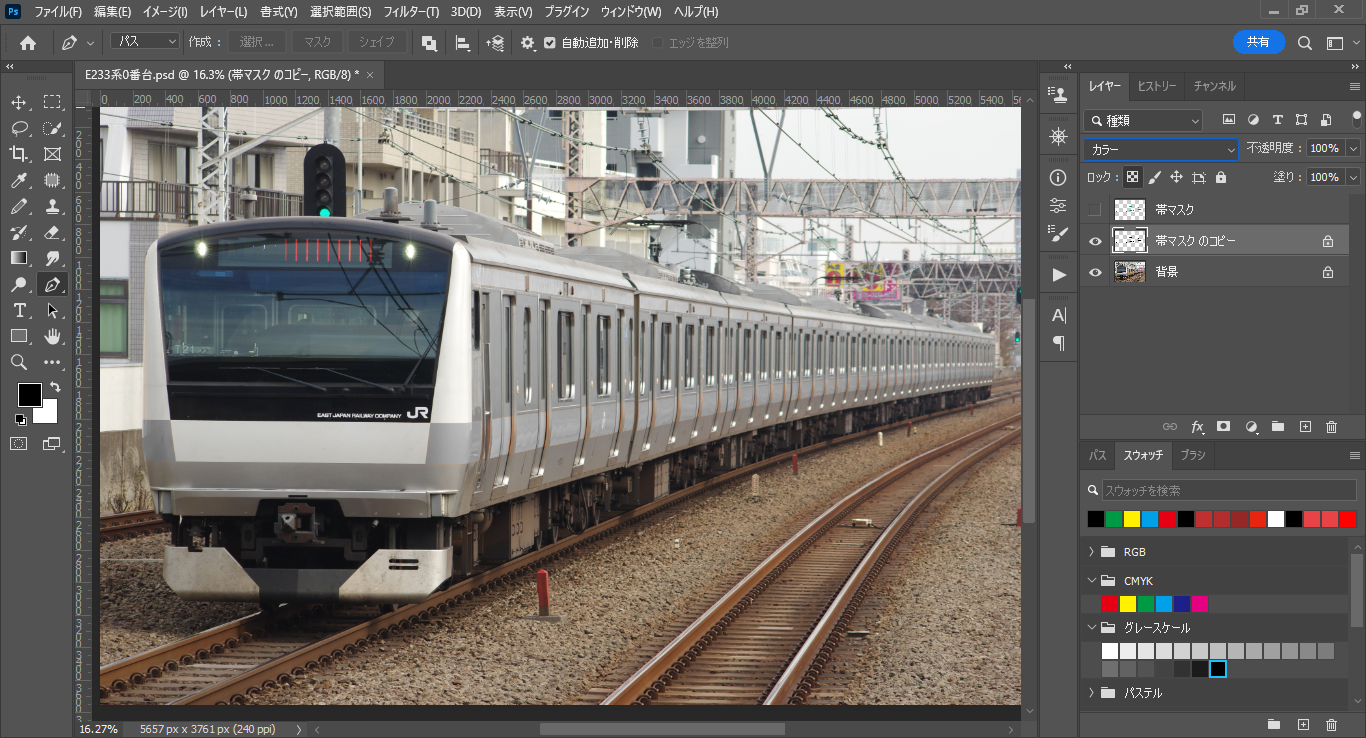Click the Add layer mask icon

pos(1223,427)
